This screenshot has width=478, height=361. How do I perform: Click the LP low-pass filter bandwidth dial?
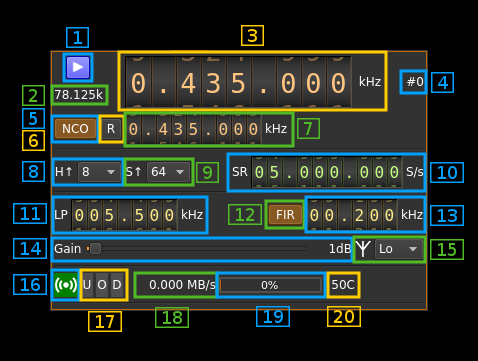(x=124, y=215)
